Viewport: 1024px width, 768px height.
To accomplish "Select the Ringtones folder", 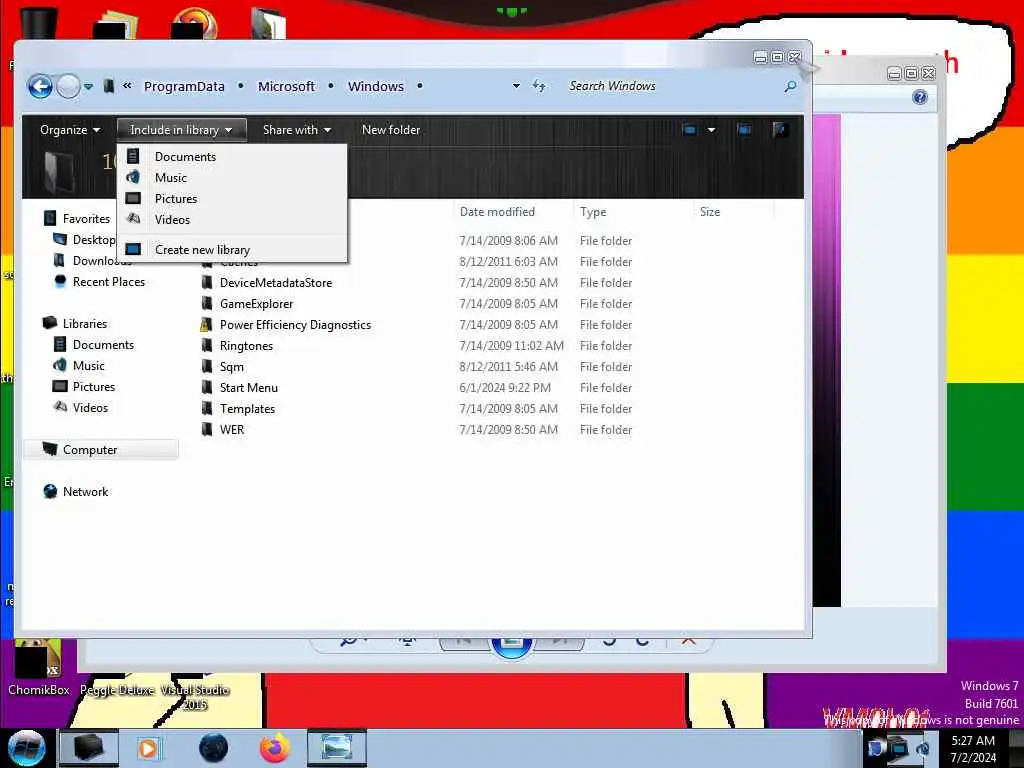I will (x=246, y=345).
